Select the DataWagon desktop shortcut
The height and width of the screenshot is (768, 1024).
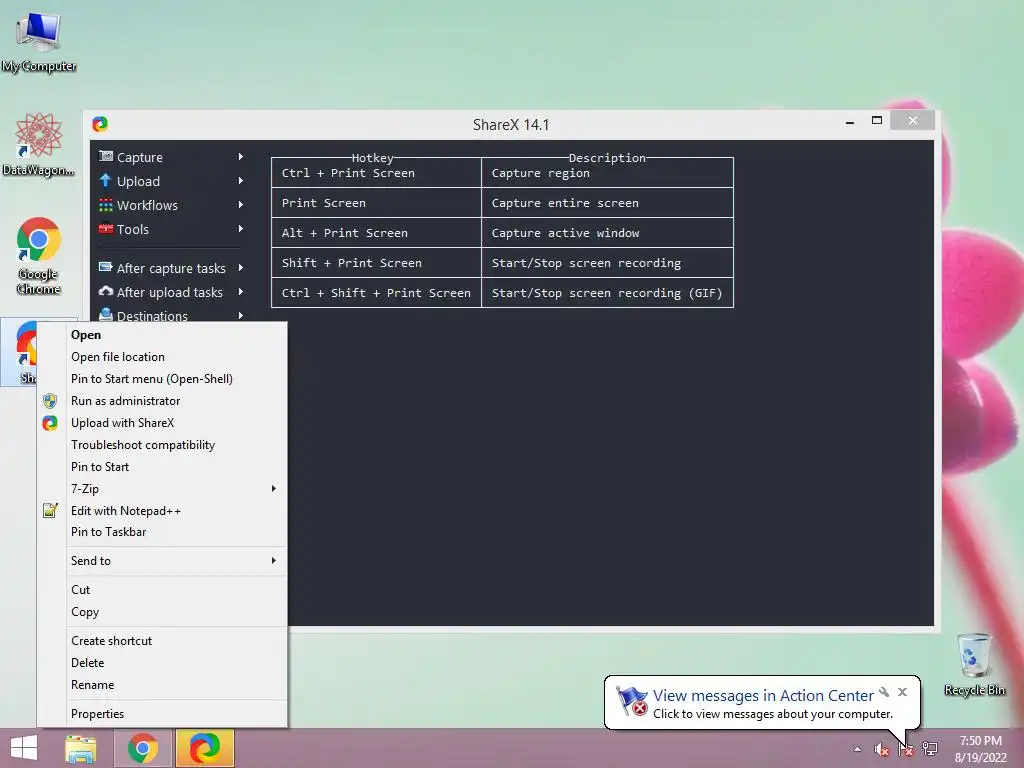pyautogui.click(x=39, y=144)
